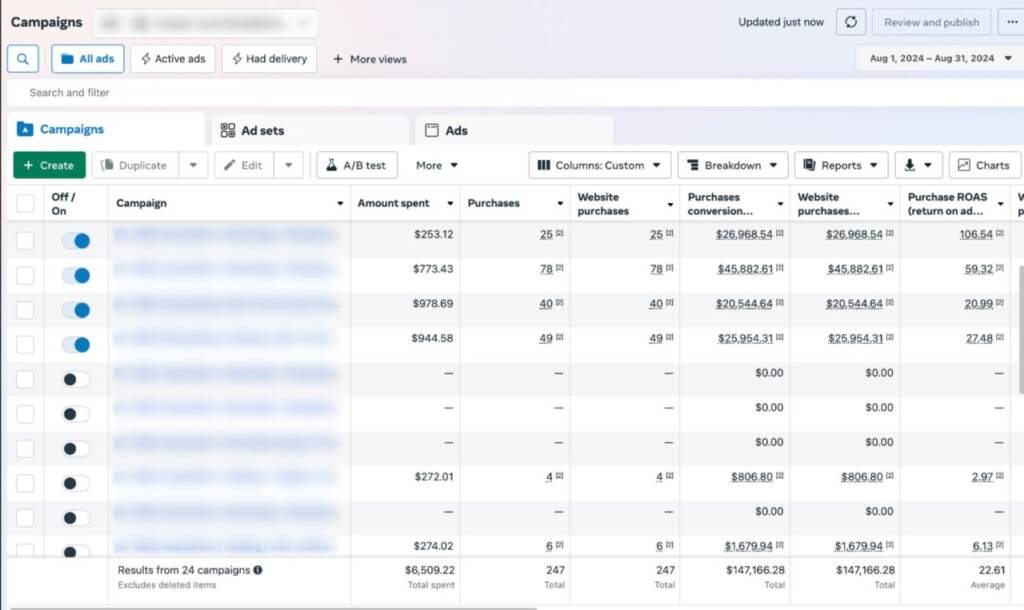Viewport: 1024px width, 610px height.
Task: Select checkbox for the $272.01 campaign row
Action: pos(25,483)
